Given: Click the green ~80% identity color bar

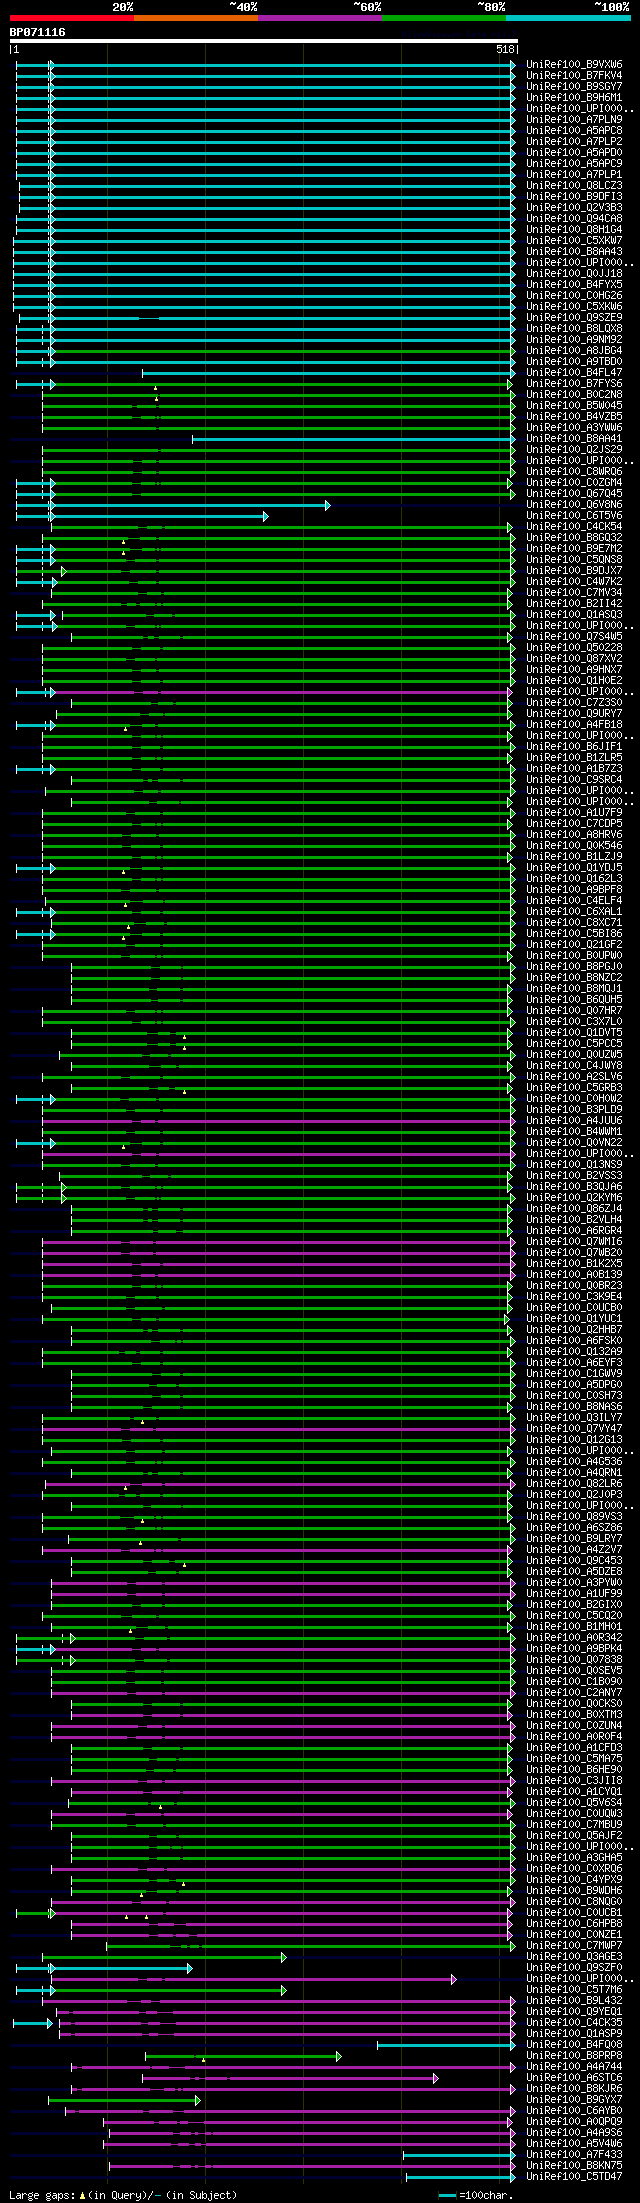Looking at the screenshot, I should point(444,18).
